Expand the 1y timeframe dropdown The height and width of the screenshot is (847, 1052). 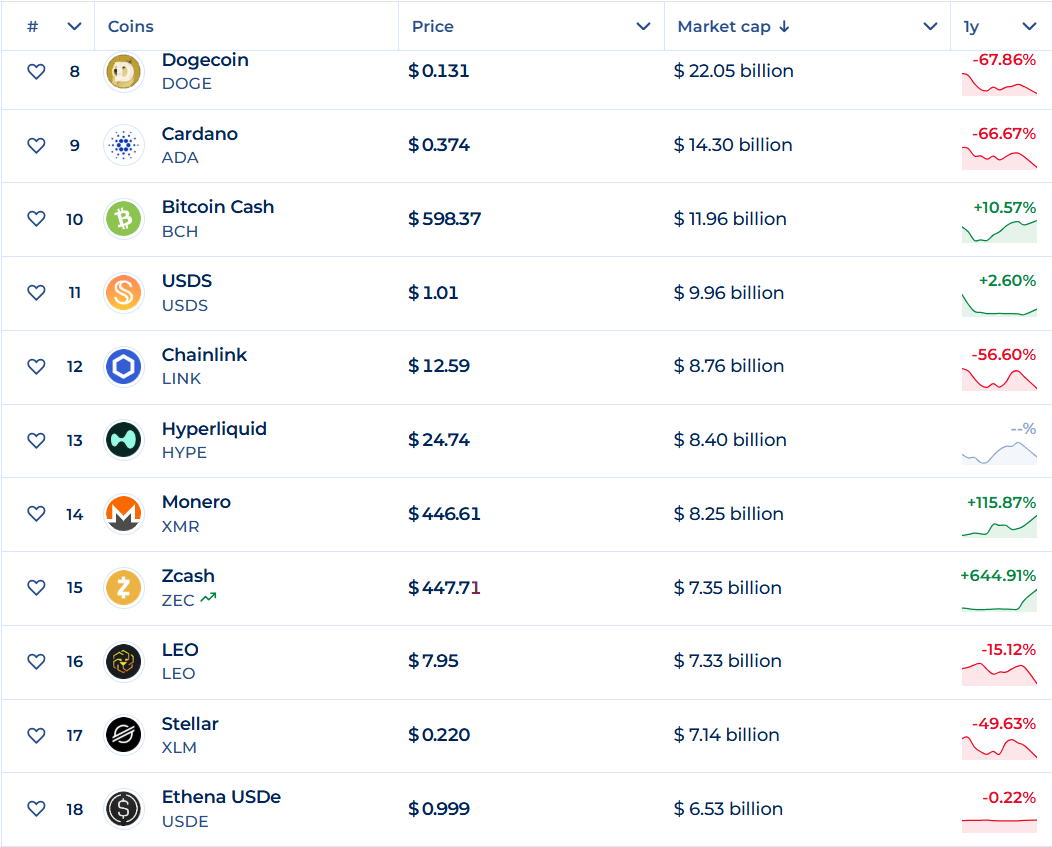[1029, 27]
